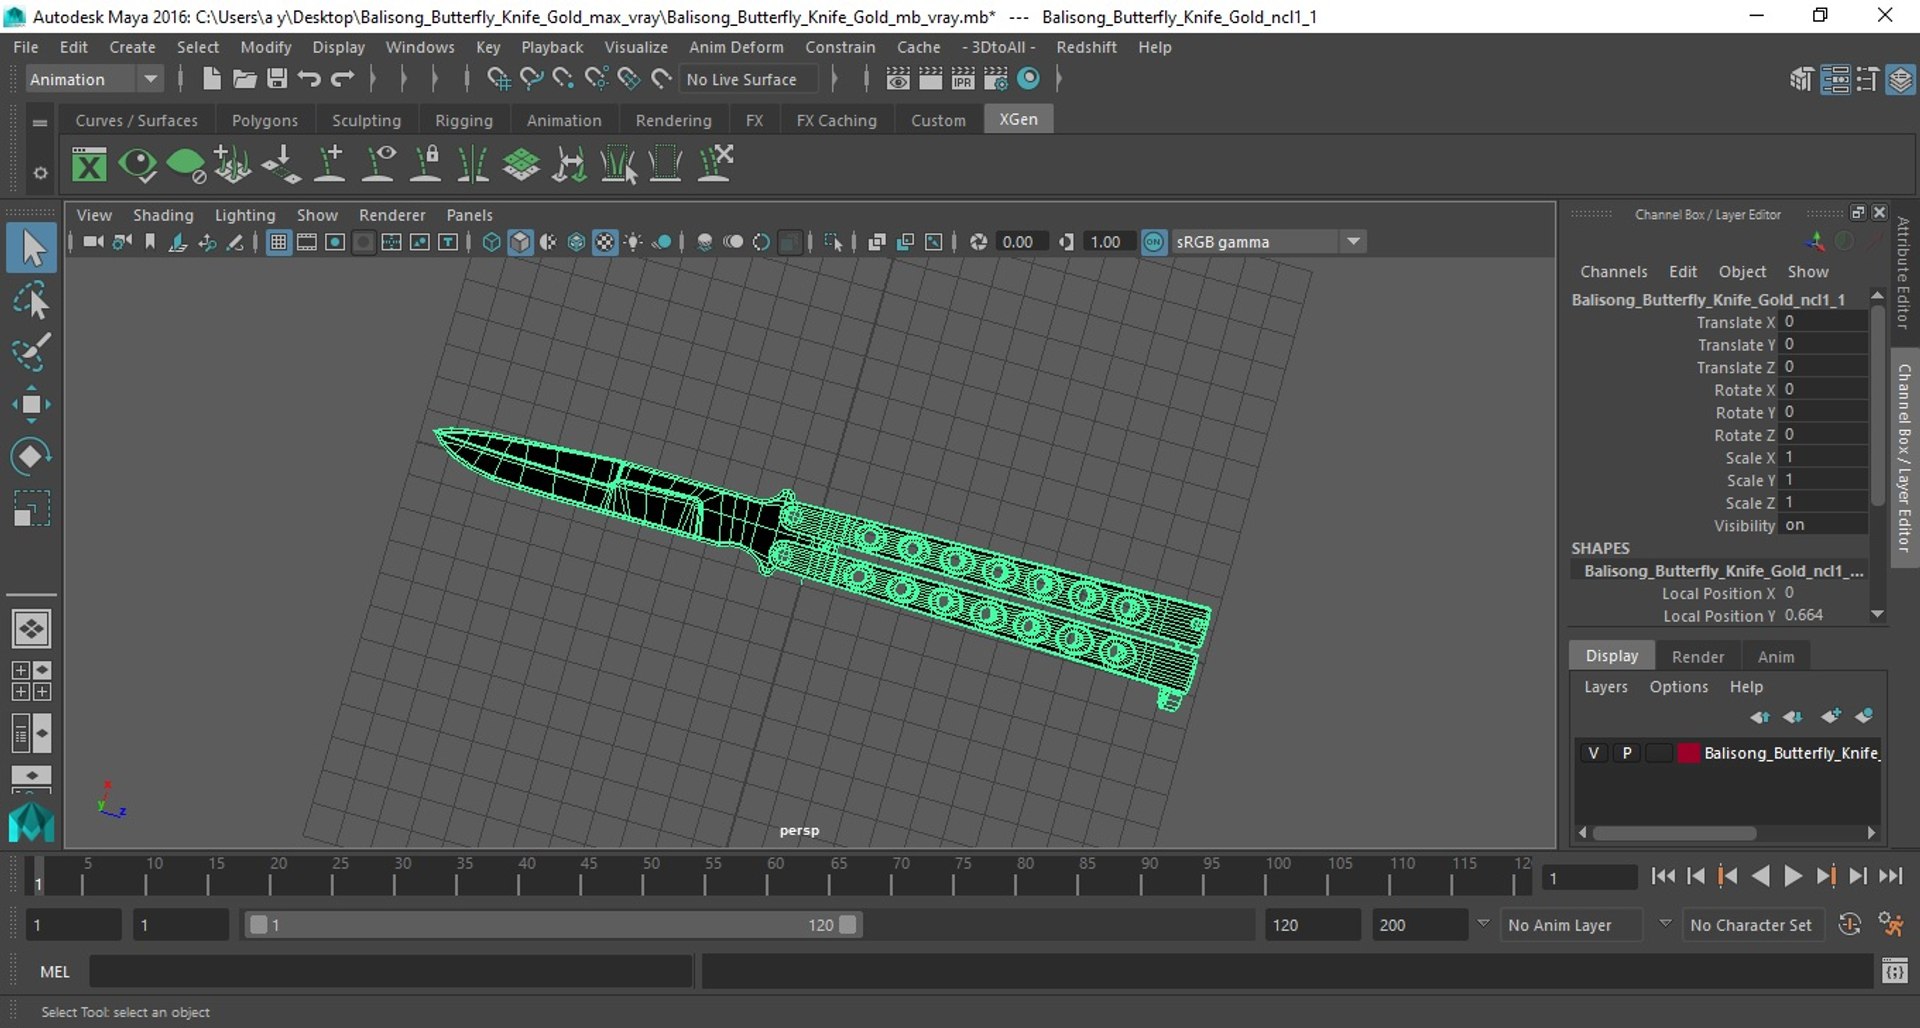Toggle layer visibility V box

coord(1593,753)
